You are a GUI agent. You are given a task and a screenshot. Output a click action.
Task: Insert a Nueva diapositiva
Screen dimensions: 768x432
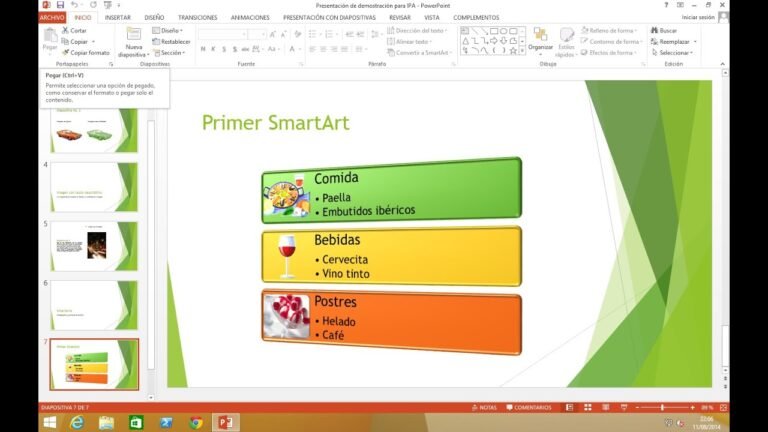point(134,43)
